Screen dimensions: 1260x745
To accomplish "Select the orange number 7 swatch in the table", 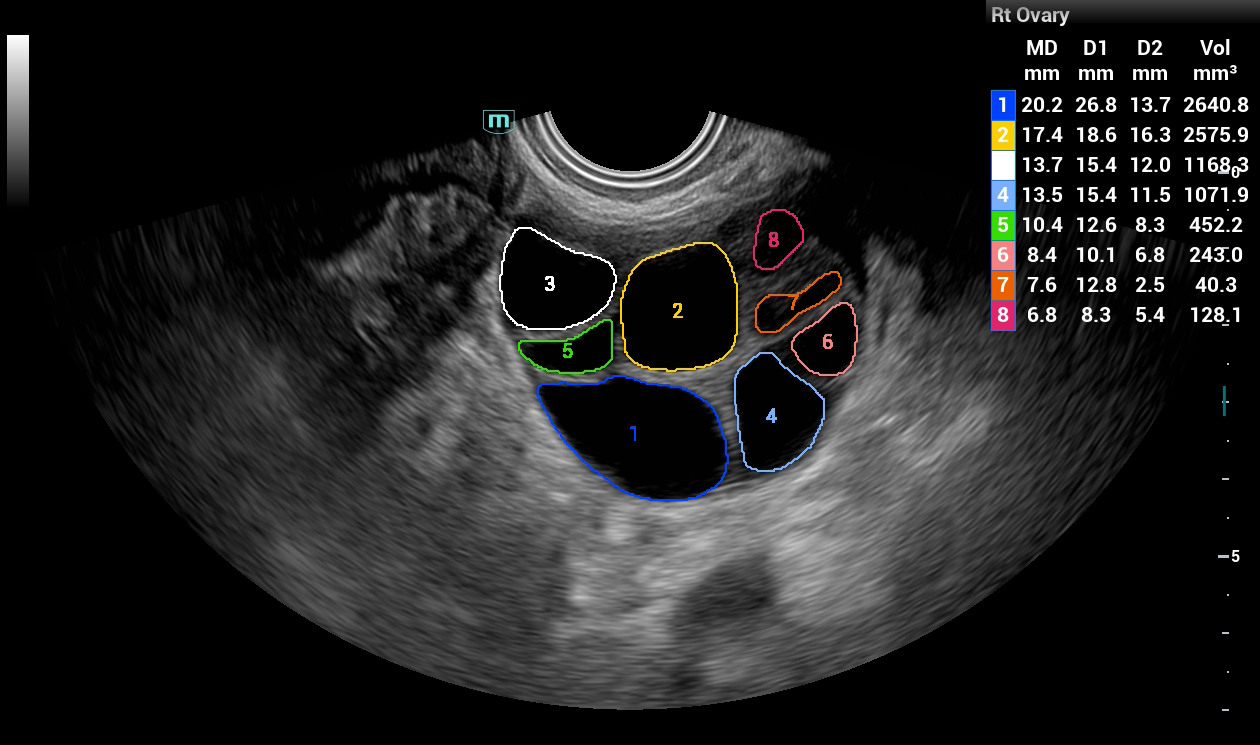I will 1003,285.
